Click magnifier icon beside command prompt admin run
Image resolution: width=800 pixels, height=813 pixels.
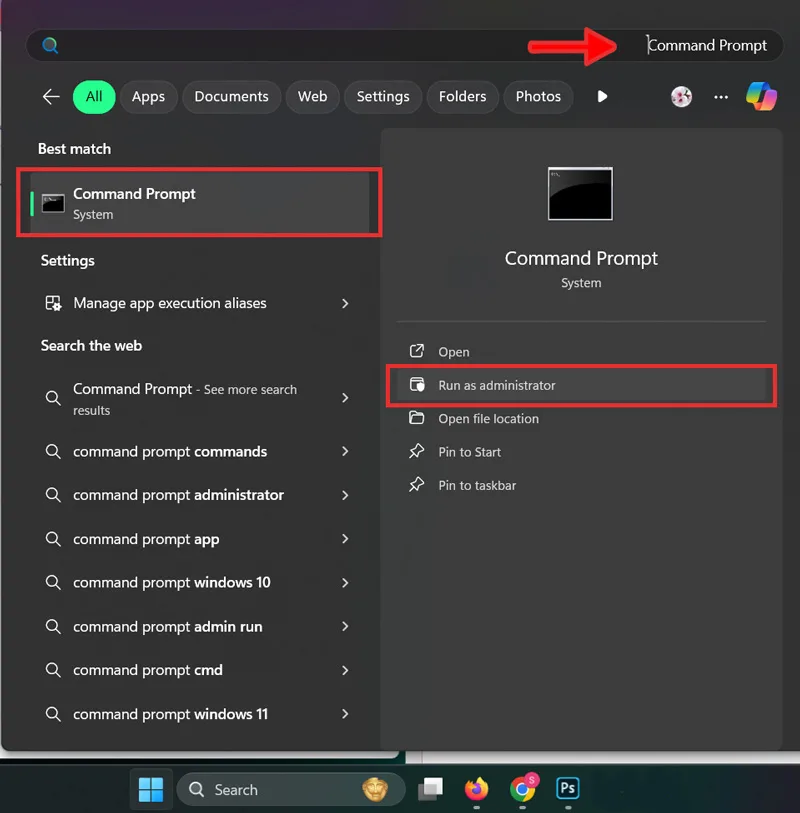pyautogui.click(x=53, y=627)
